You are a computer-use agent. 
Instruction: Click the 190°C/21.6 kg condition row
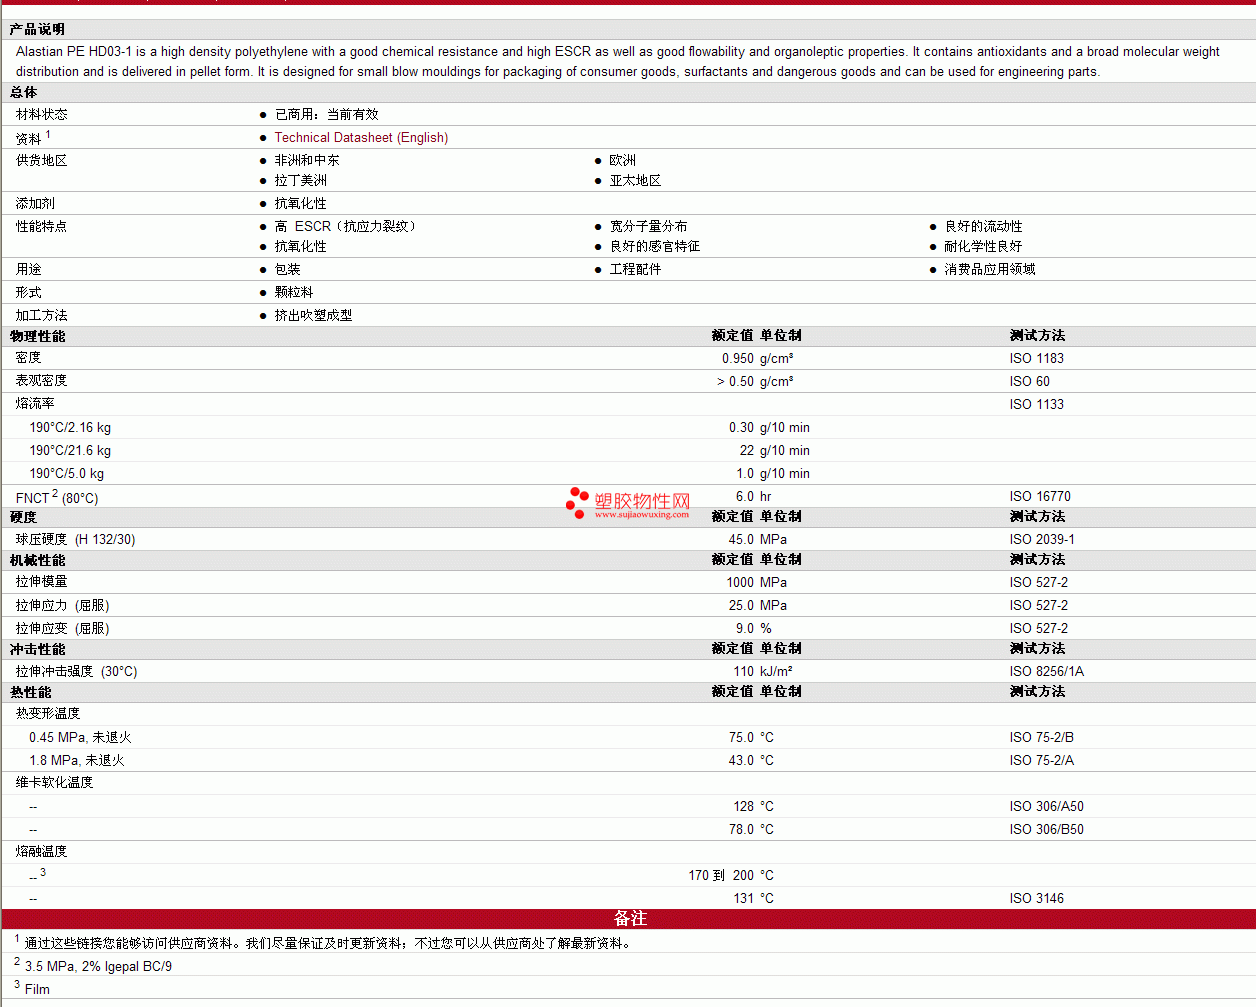pos(70,451)
